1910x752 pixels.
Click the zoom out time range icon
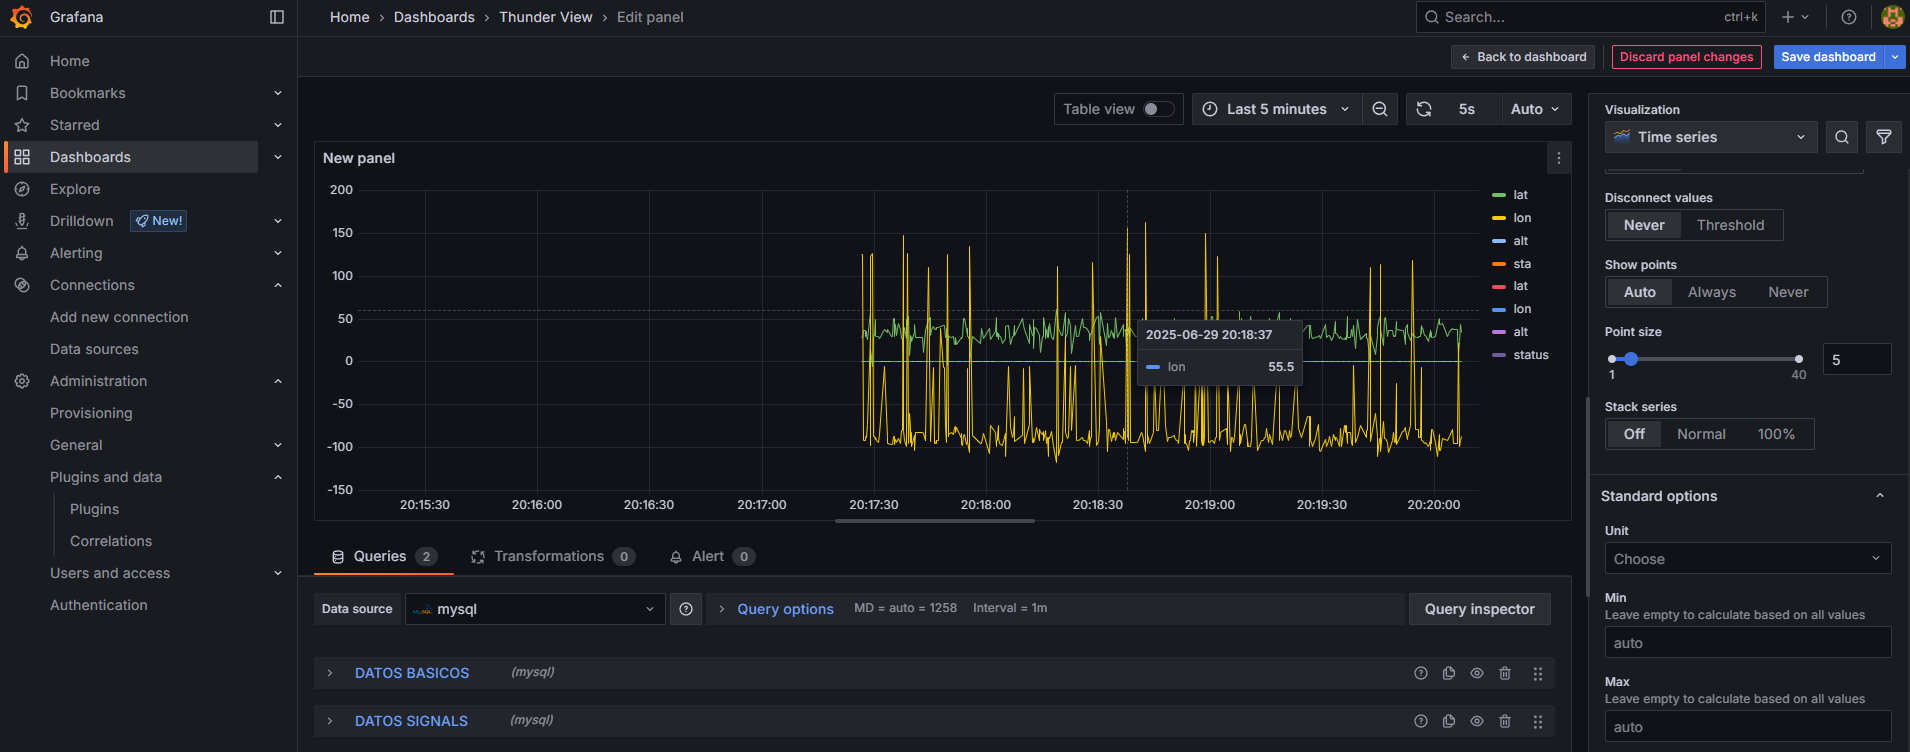pyautogui.click(x=1380, y=109)
